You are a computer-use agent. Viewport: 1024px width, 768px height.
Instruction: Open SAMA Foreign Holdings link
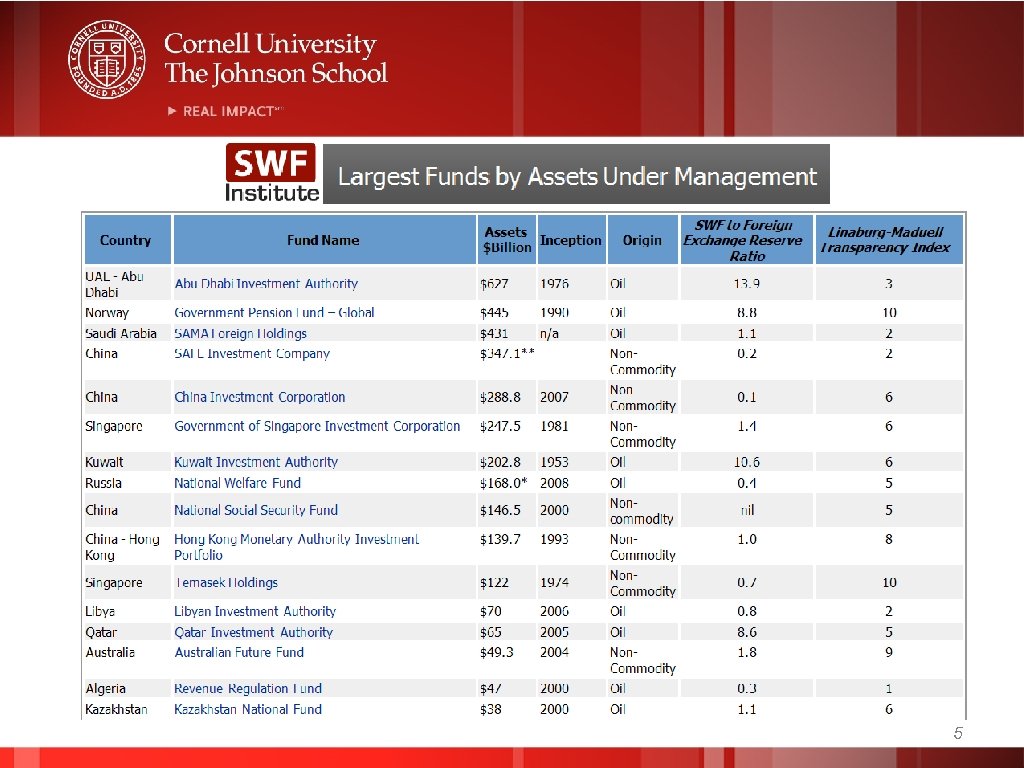coord(240,333)
